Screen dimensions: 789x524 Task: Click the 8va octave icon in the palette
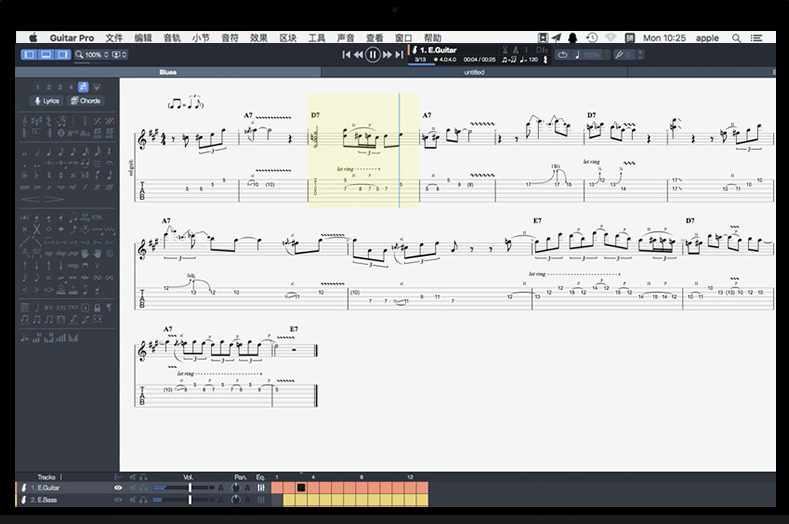pyautogui.click(x=73, y=133)
